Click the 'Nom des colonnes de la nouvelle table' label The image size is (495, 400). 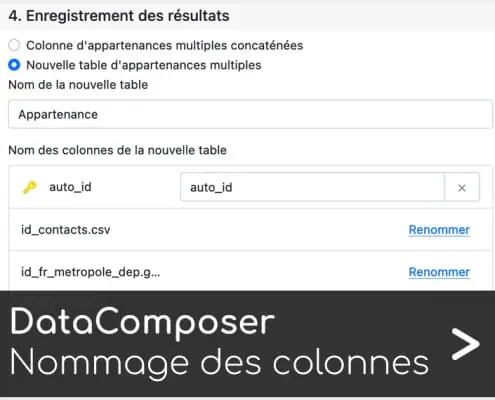(117, 150)
